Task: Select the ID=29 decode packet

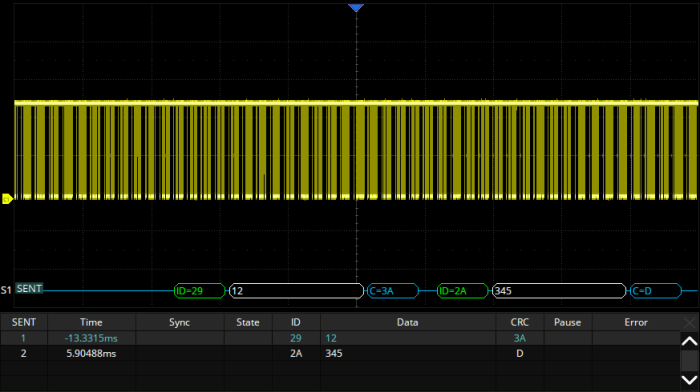Action: (200, 291)
